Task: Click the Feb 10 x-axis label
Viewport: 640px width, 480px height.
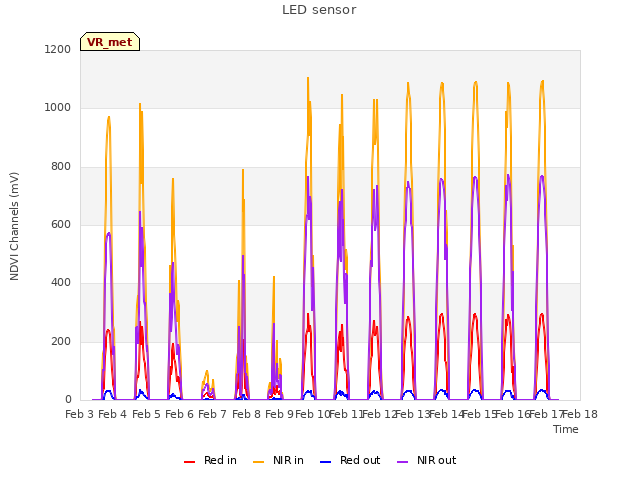Action: click(313, 414)
